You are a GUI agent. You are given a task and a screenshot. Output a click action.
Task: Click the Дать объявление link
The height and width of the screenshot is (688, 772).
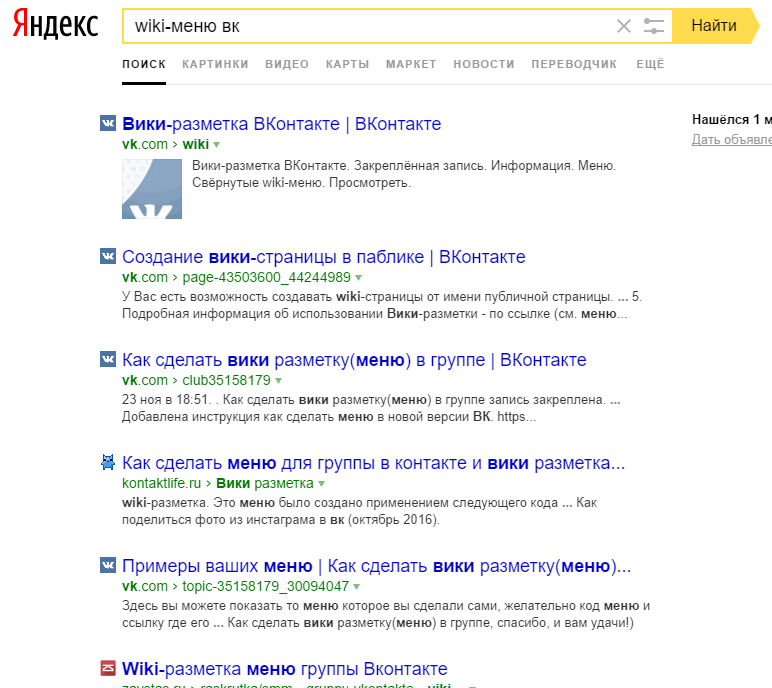pos(732,139)
